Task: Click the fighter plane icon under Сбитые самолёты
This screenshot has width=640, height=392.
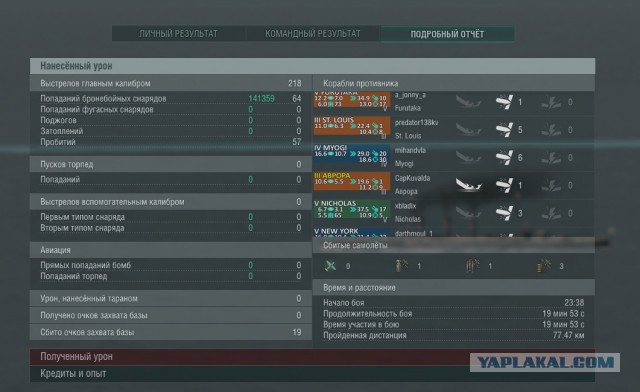Action: point(330,266)
